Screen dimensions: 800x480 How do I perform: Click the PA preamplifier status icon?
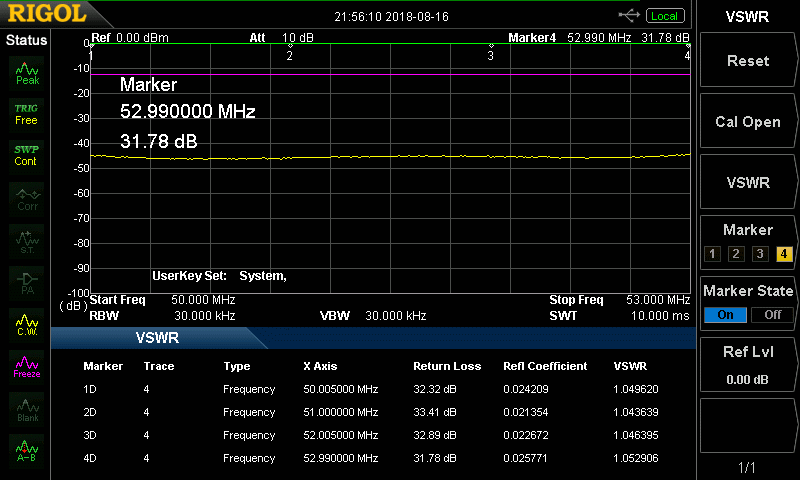coord(27,282)
